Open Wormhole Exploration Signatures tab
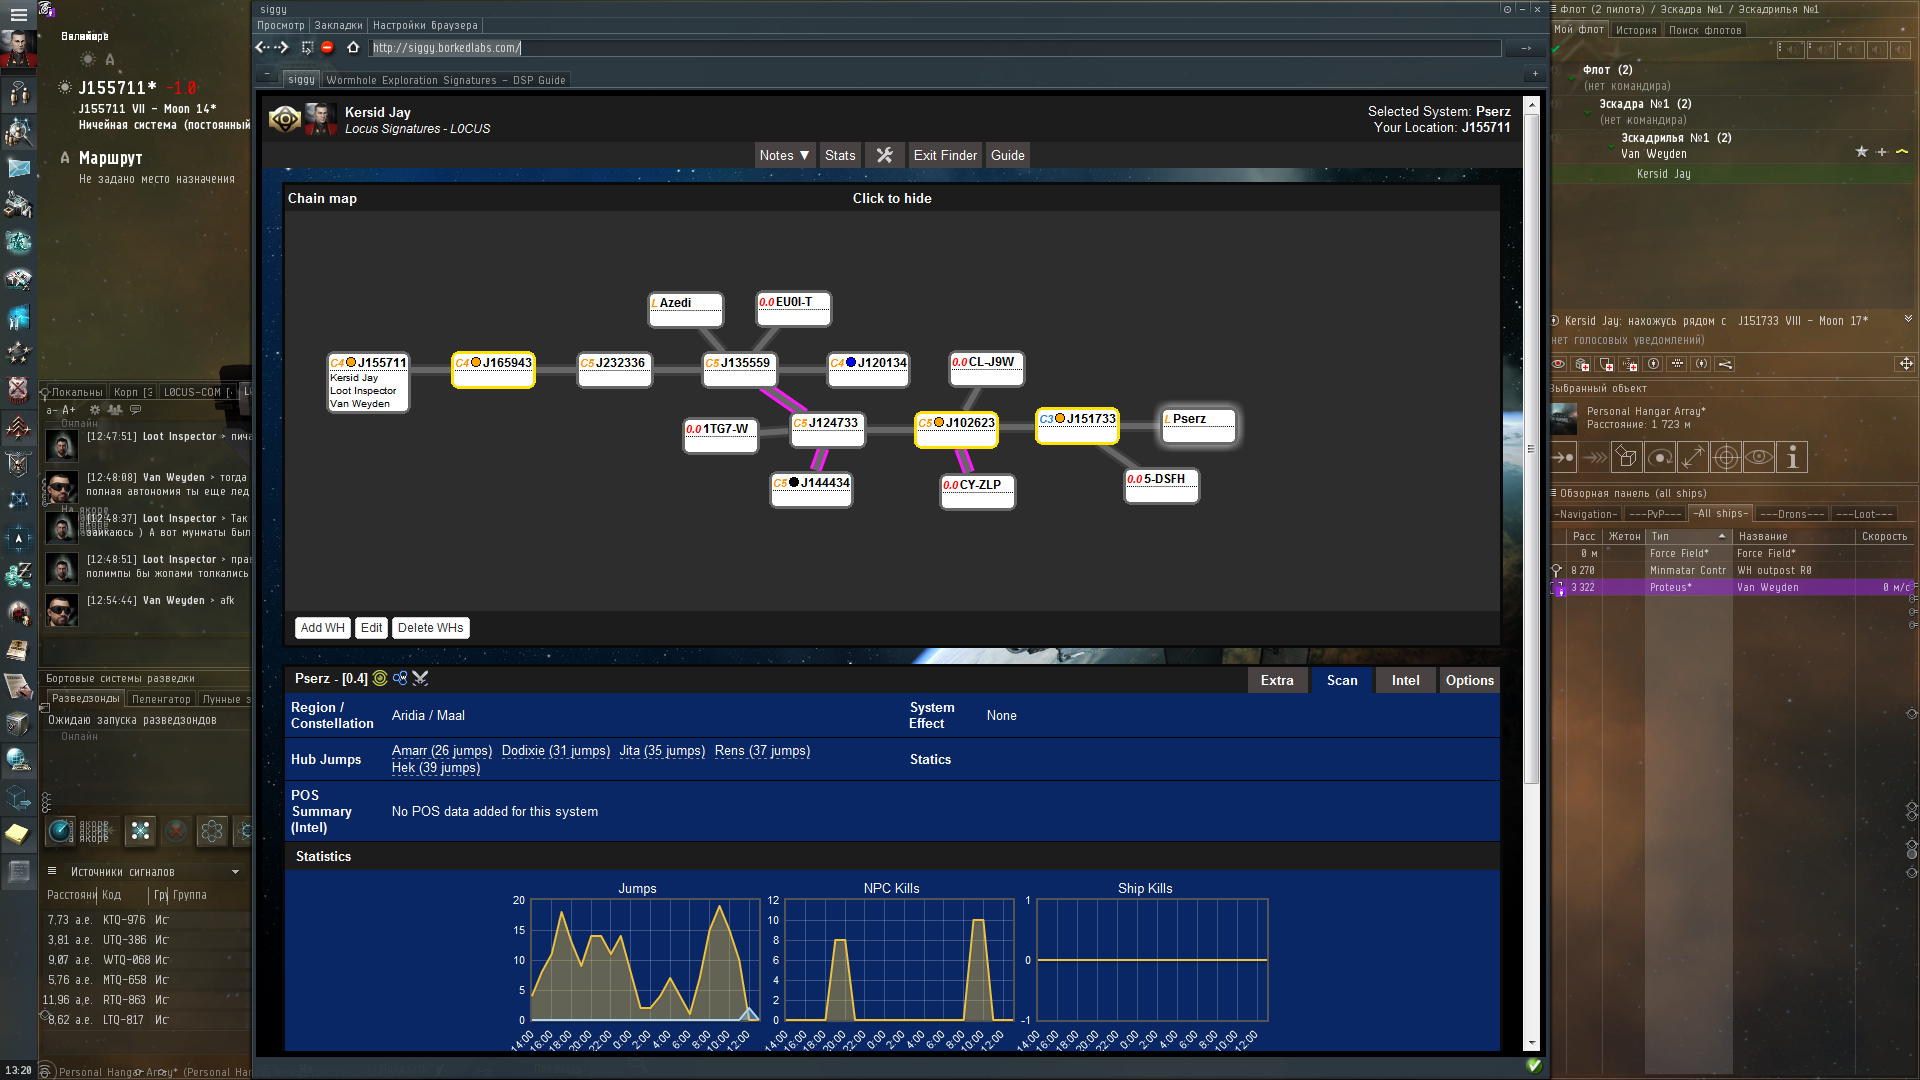This screenshot has width=1920, height=1080. coord(445,80)
